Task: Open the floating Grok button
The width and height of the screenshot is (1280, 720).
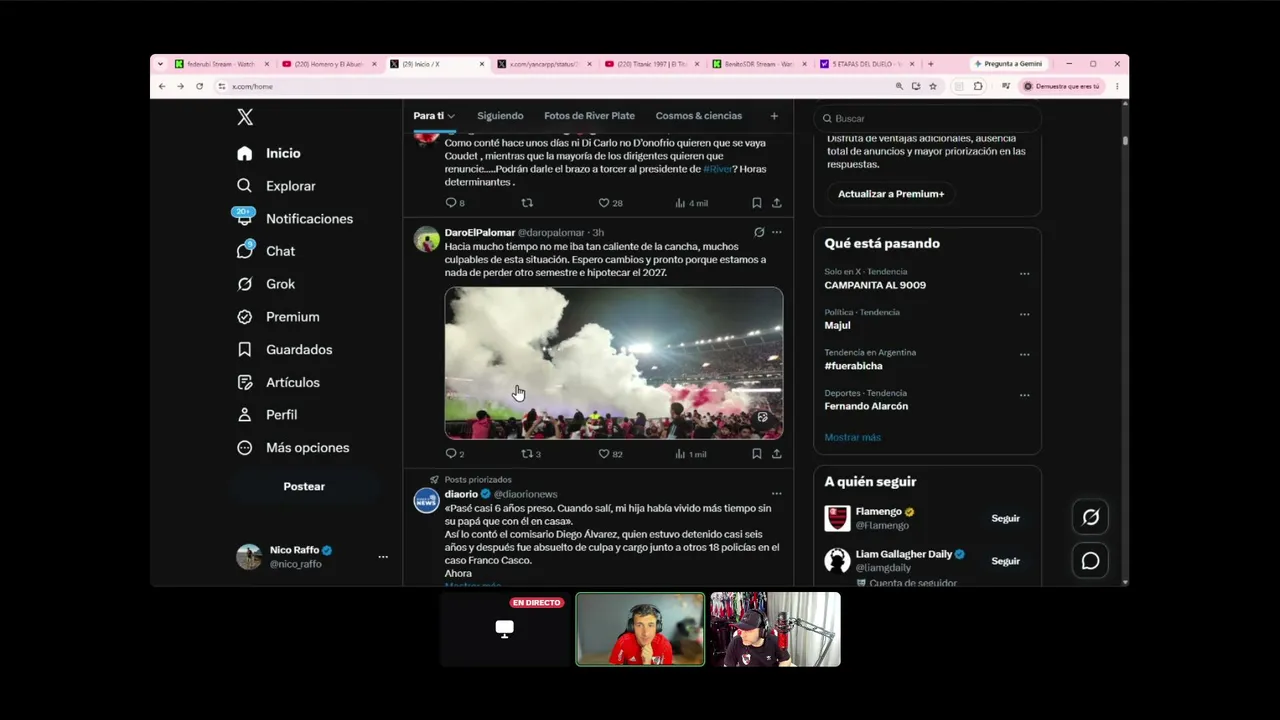Action: point(1091,517)
